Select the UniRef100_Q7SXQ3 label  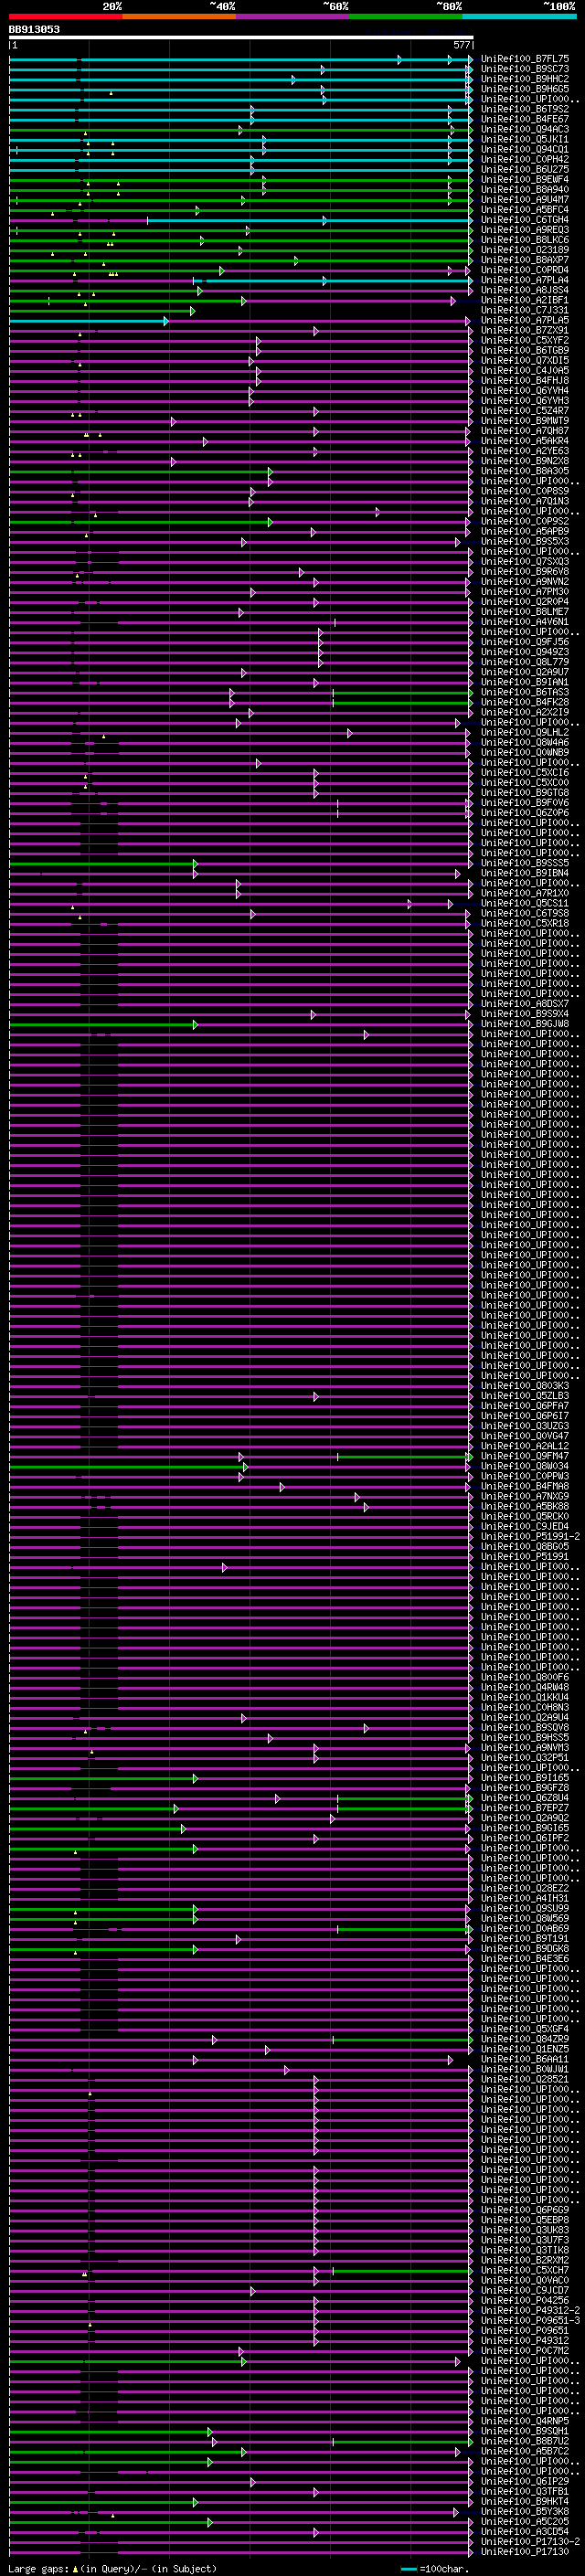[525, 561]
